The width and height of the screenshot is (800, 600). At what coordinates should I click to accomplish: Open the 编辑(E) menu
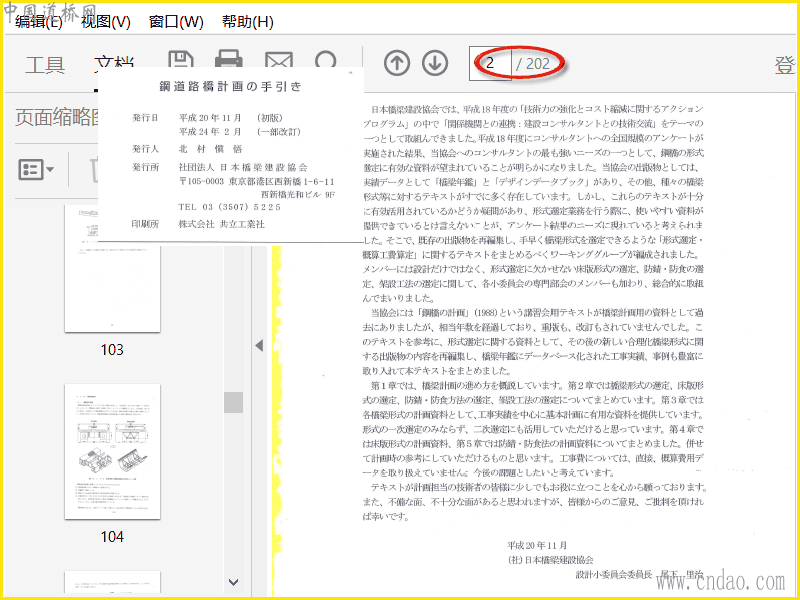tap(39, 22)
